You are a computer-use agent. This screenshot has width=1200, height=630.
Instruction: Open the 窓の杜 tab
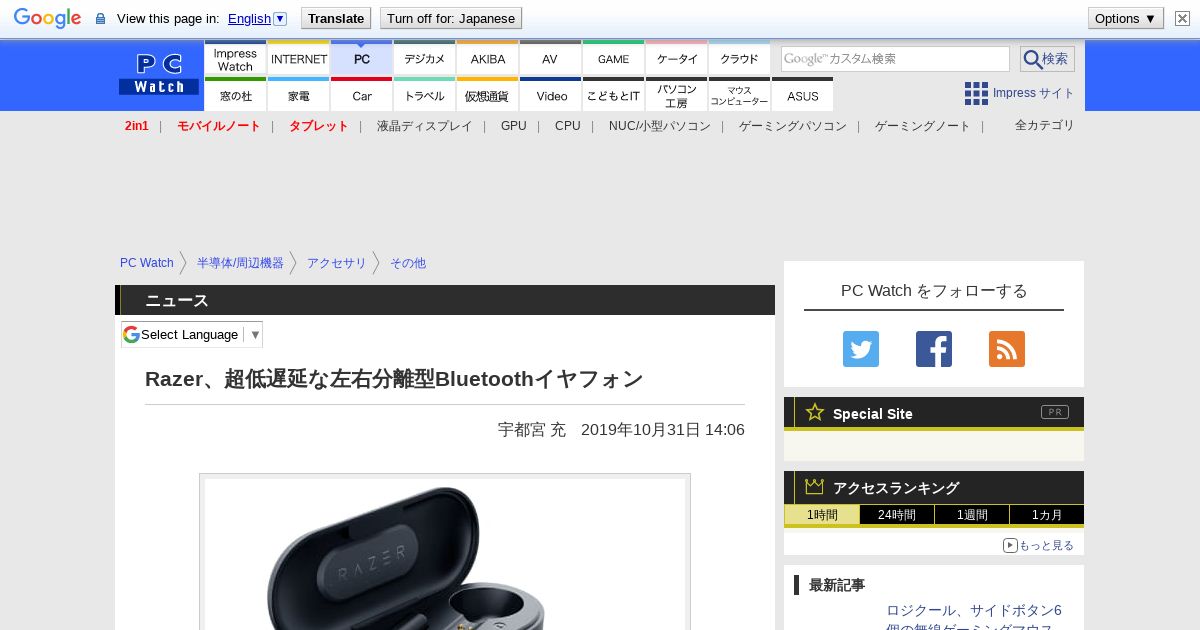pyautogui.click(x=235, y=95)
